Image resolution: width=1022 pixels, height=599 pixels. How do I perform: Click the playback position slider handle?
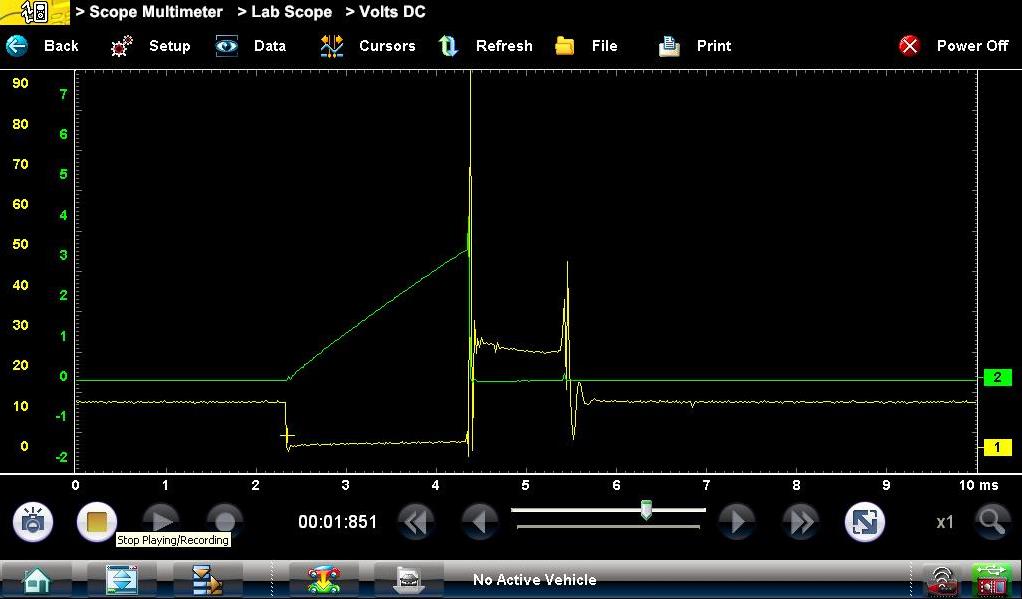pos(647,510)
